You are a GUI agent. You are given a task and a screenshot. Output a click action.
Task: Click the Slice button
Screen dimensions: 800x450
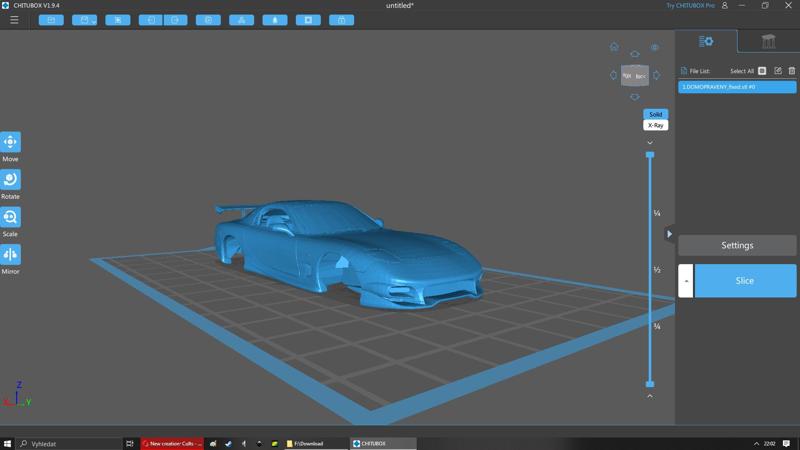745,281
